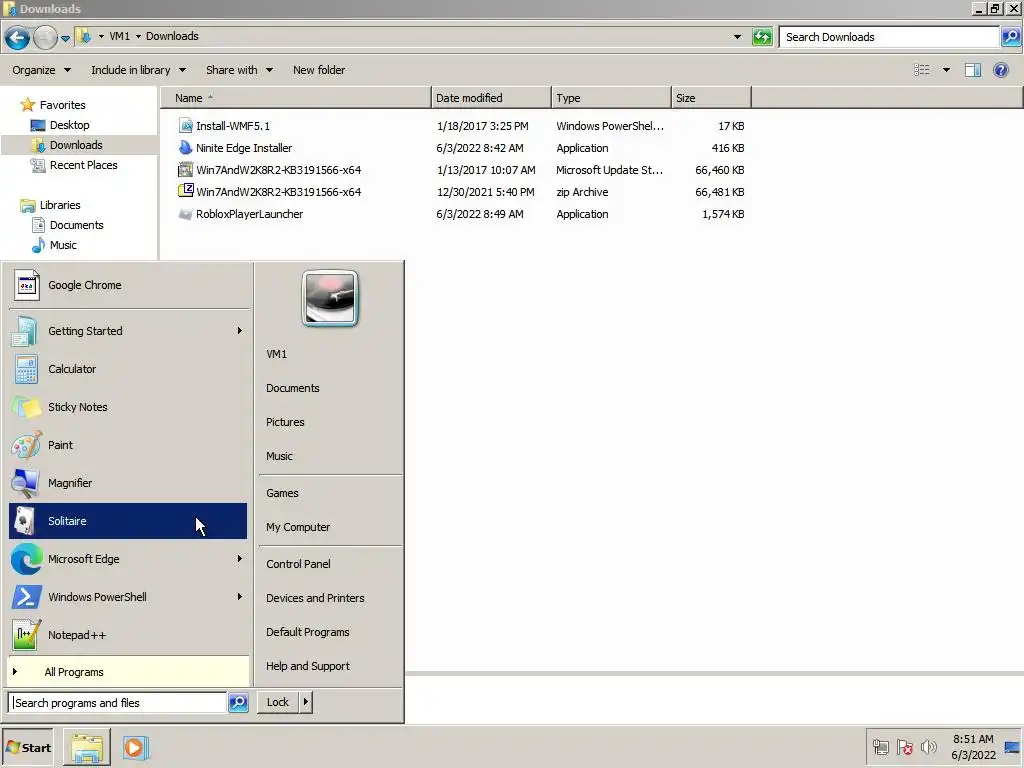Open Google Chrome from Start menu
The image size is (1024, 768).
(128, 285)
